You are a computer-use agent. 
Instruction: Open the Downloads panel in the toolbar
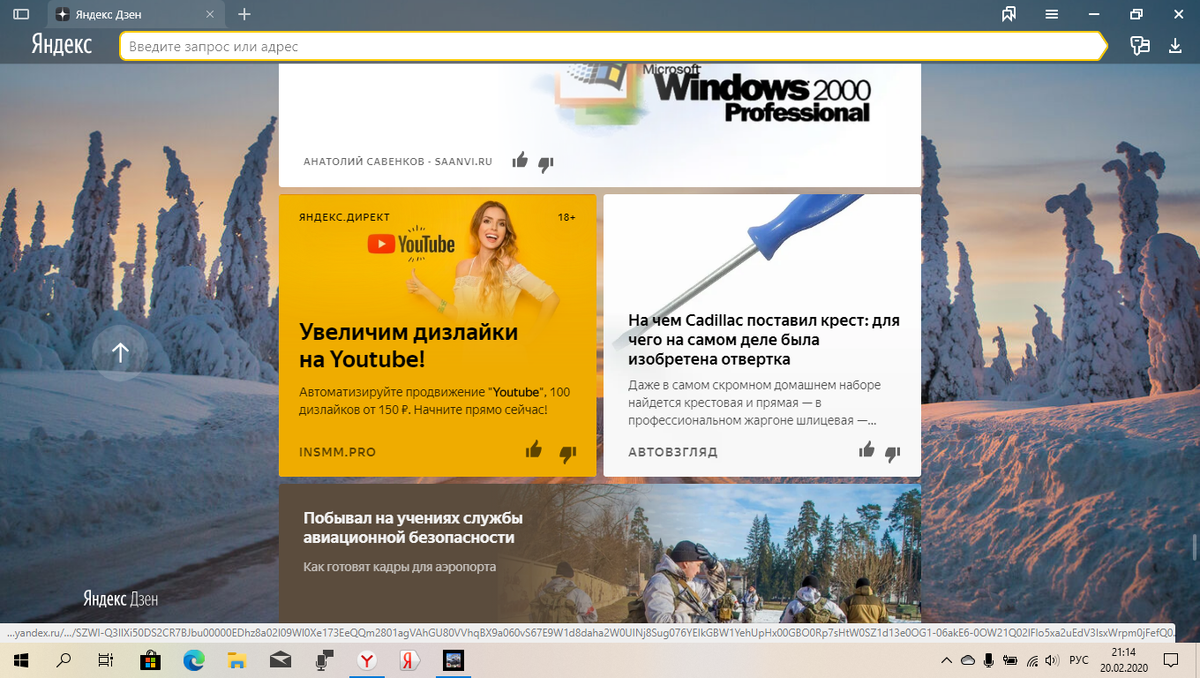point(1175,46)
